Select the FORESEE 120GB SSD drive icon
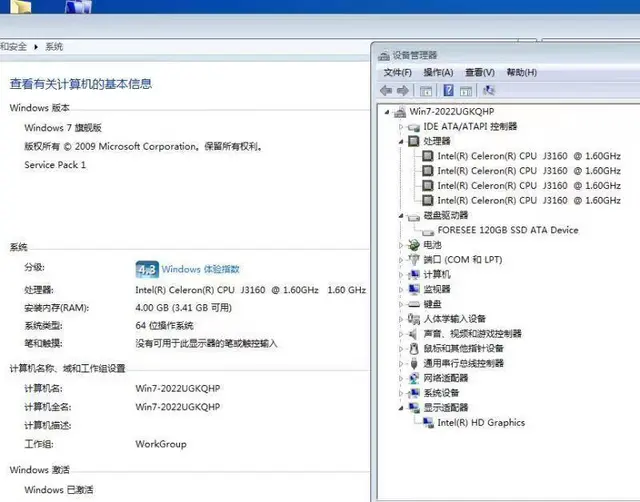Viewport: 640px width, 502px height. click(x=428, y=231)
